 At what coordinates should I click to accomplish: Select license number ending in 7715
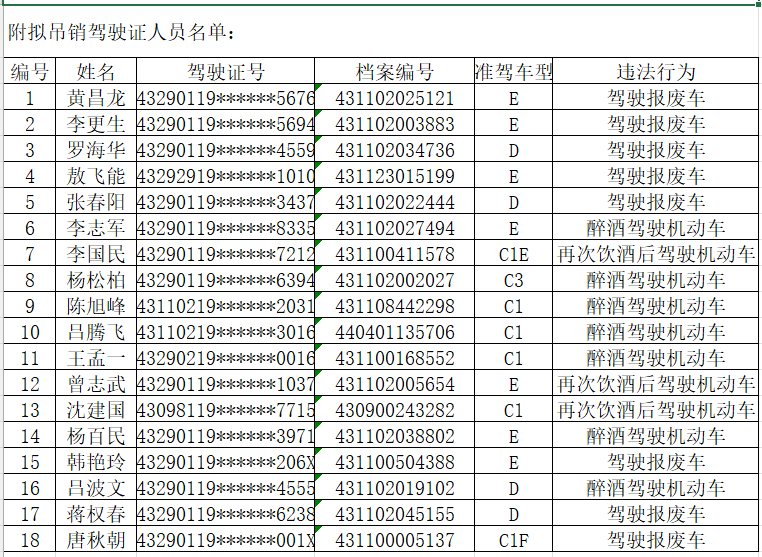click(x=225, y=410)
